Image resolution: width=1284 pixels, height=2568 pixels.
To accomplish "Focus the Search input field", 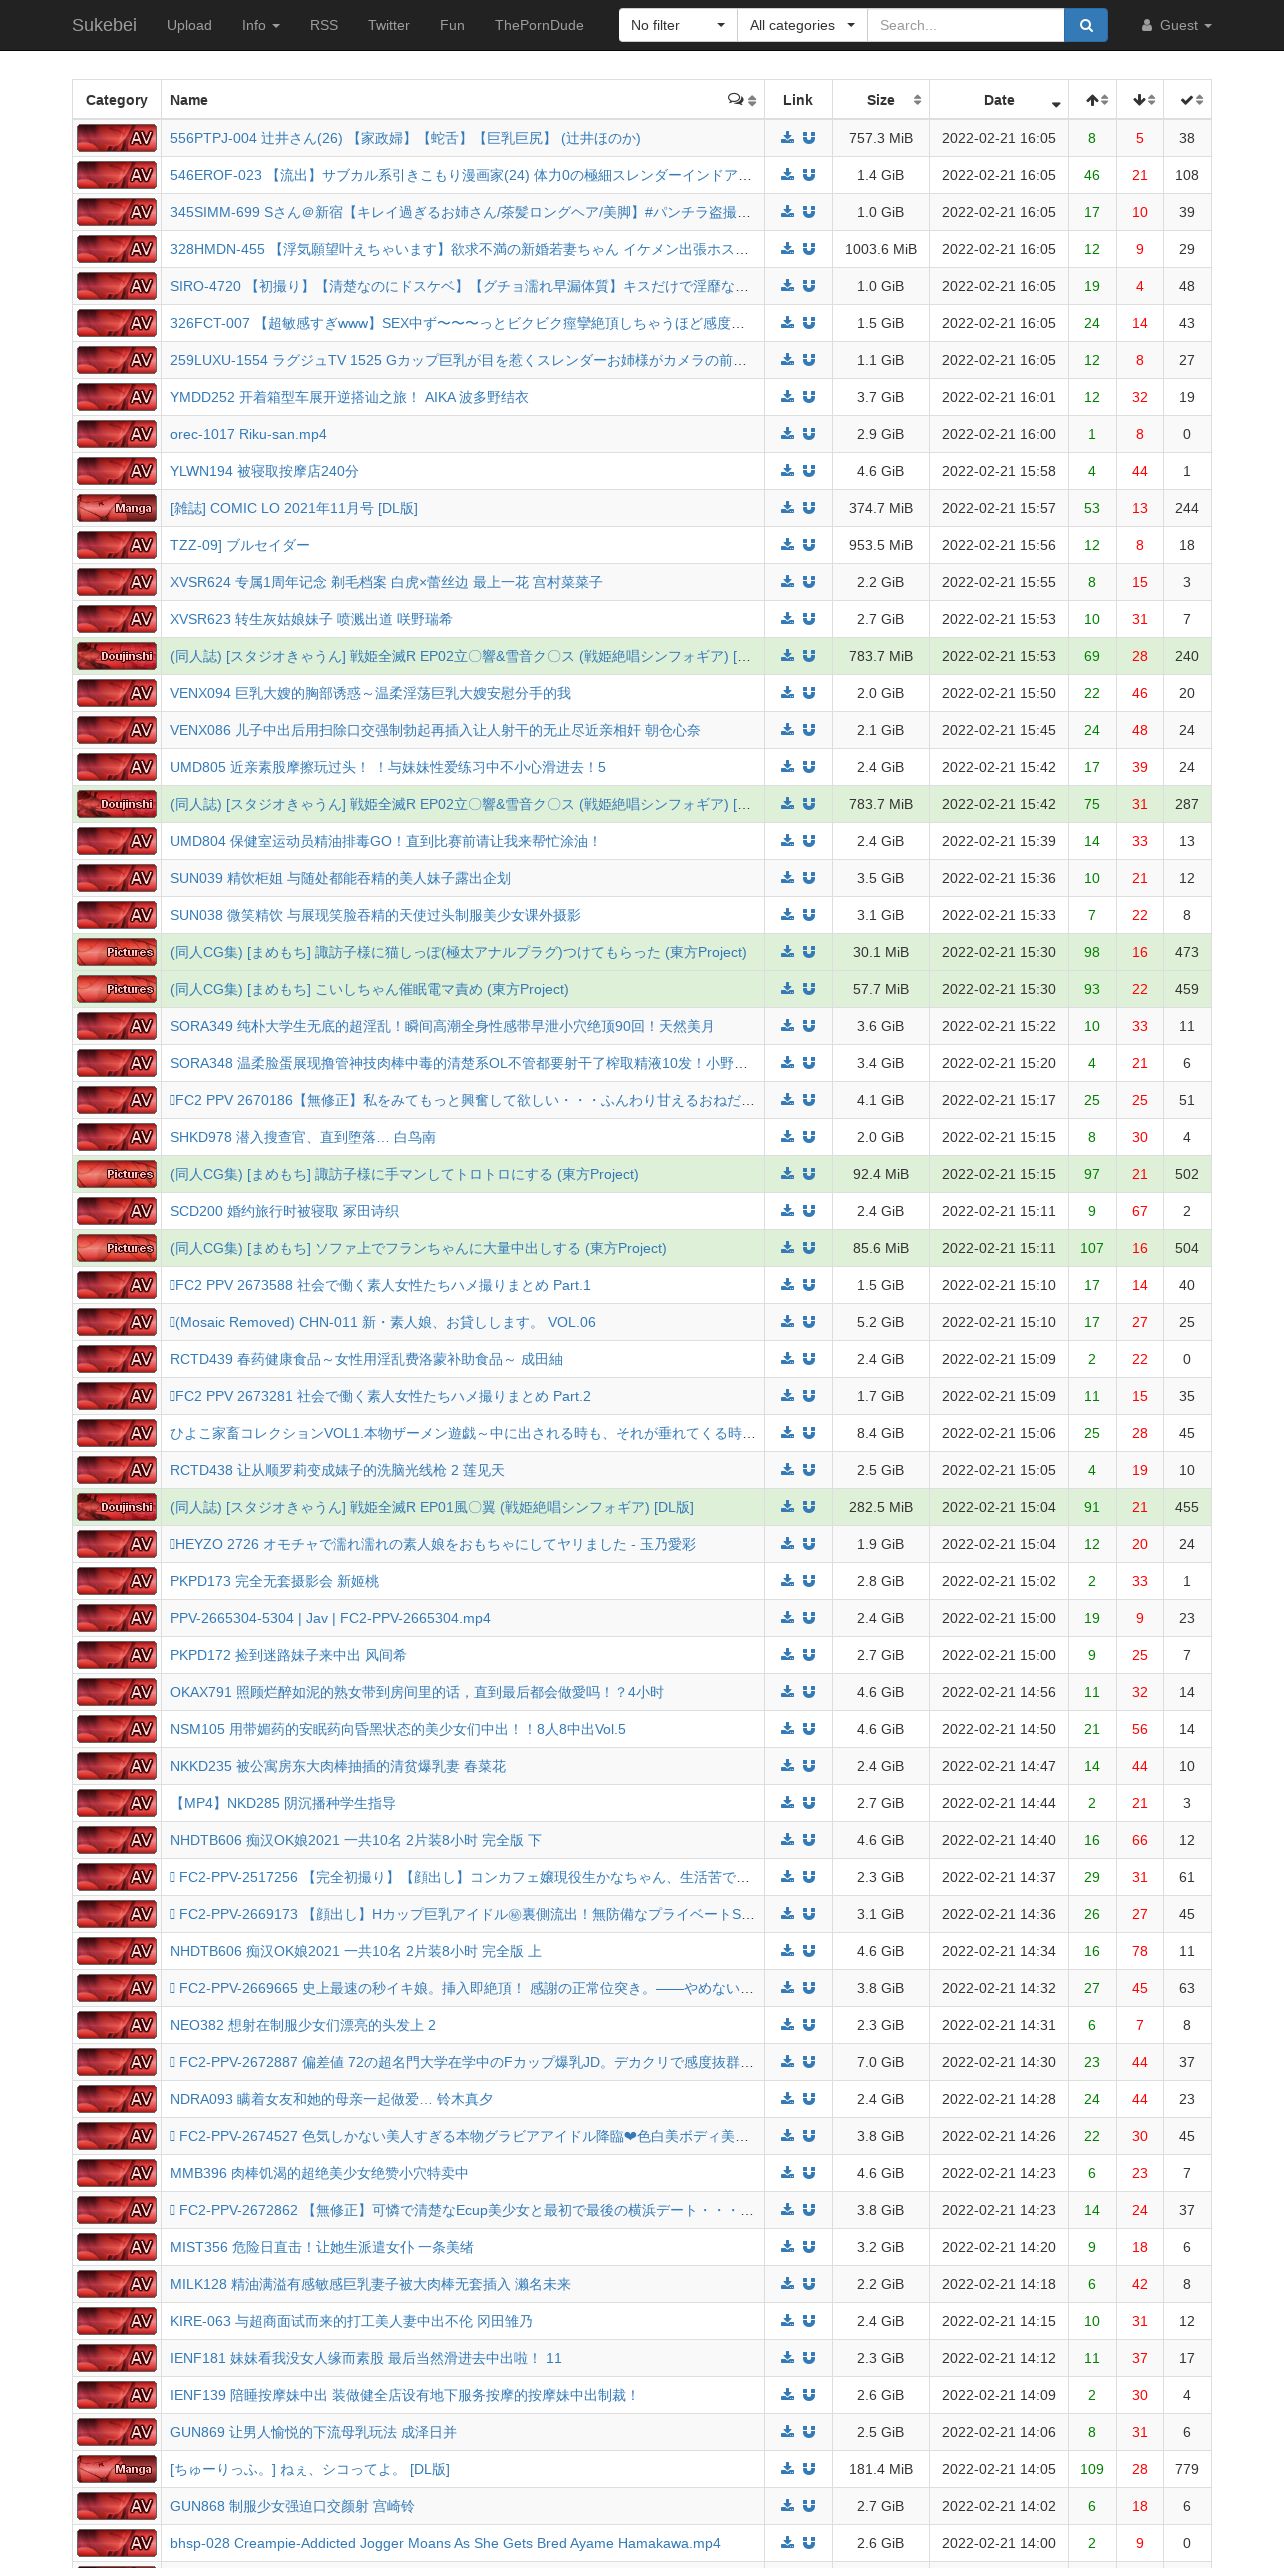I will [x=965, y=25].
